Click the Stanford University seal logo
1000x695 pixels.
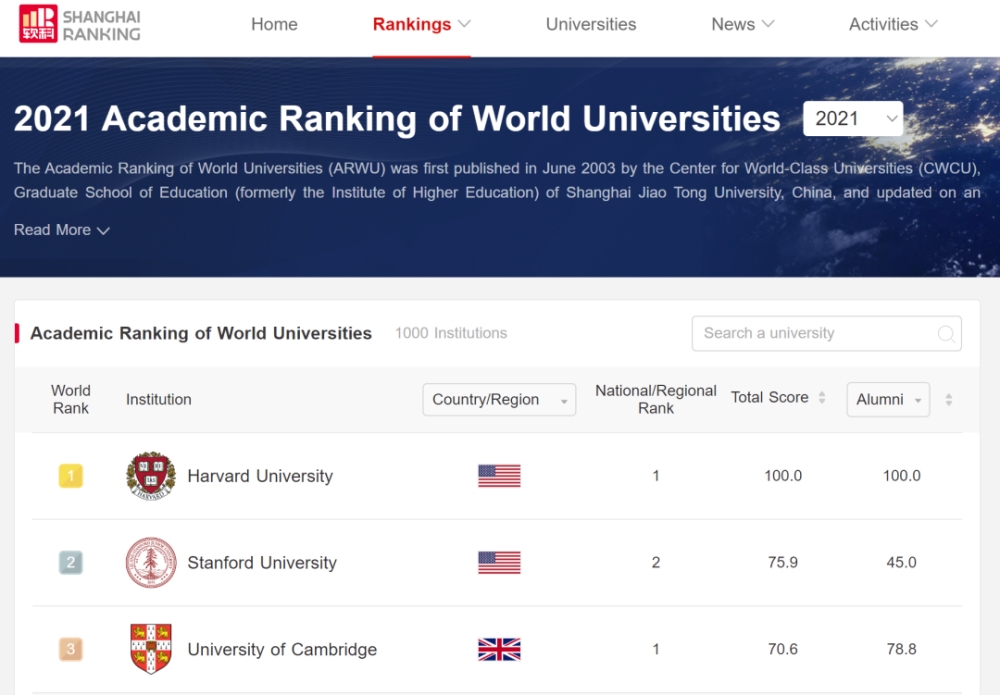pyautogui.click(x=151, y=562)
